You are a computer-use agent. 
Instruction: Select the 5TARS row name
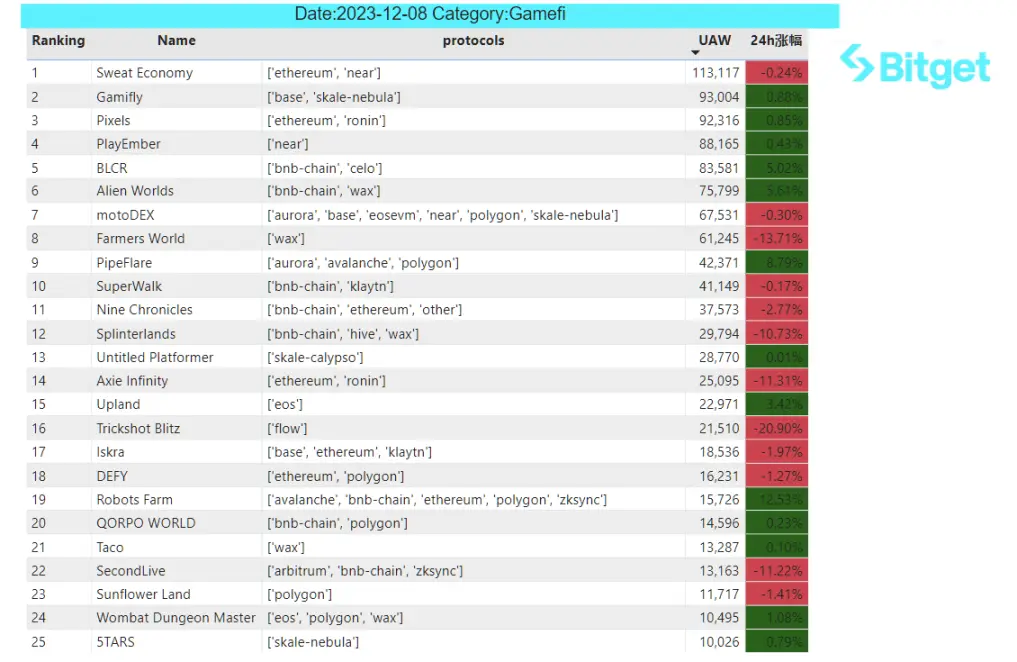pyautogui.click(x=115, y=642)
